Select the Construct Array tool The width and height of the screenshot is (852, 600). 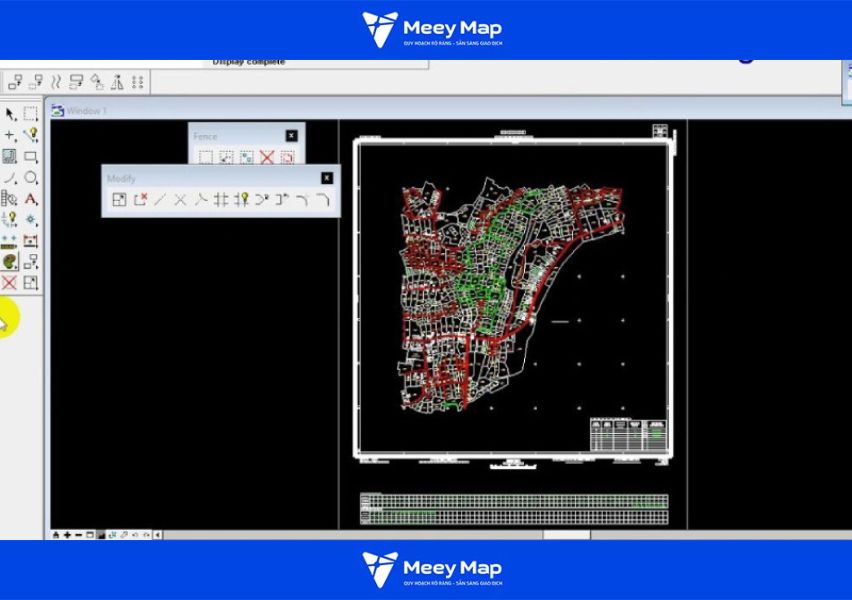[x=137, y=82]
